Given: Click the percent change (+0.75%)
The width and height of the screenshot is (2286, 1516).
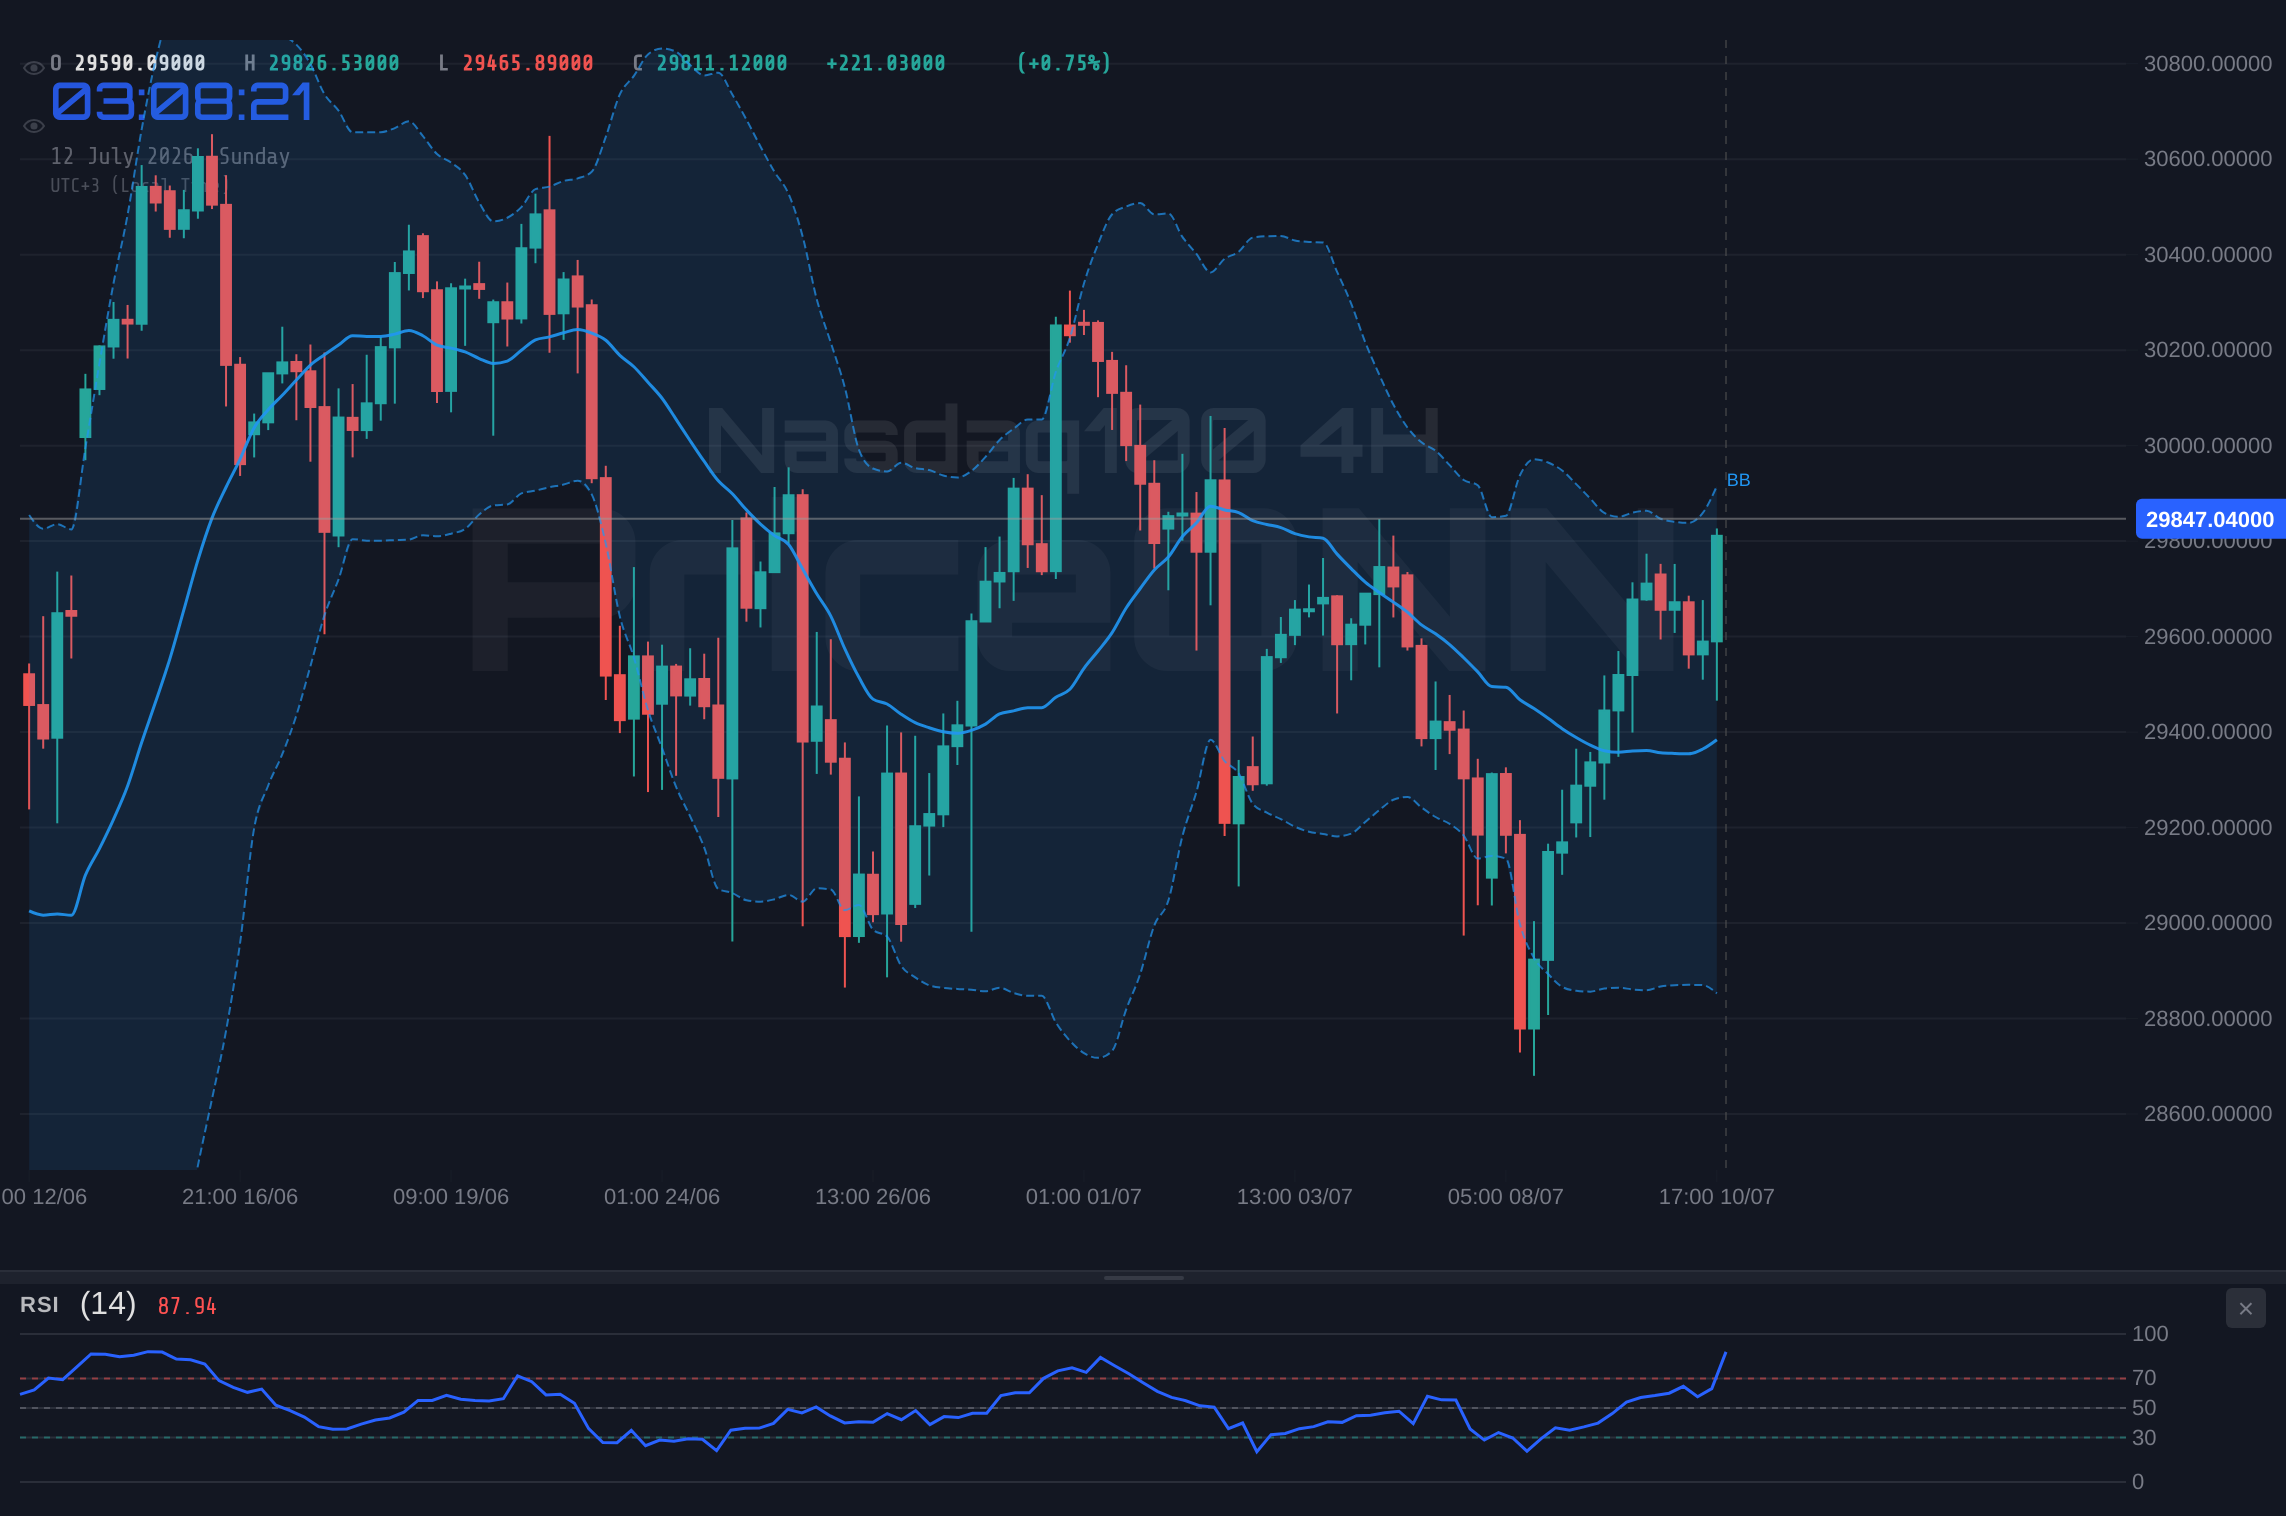Looking at the screenshot, I should pos(1064,63).
